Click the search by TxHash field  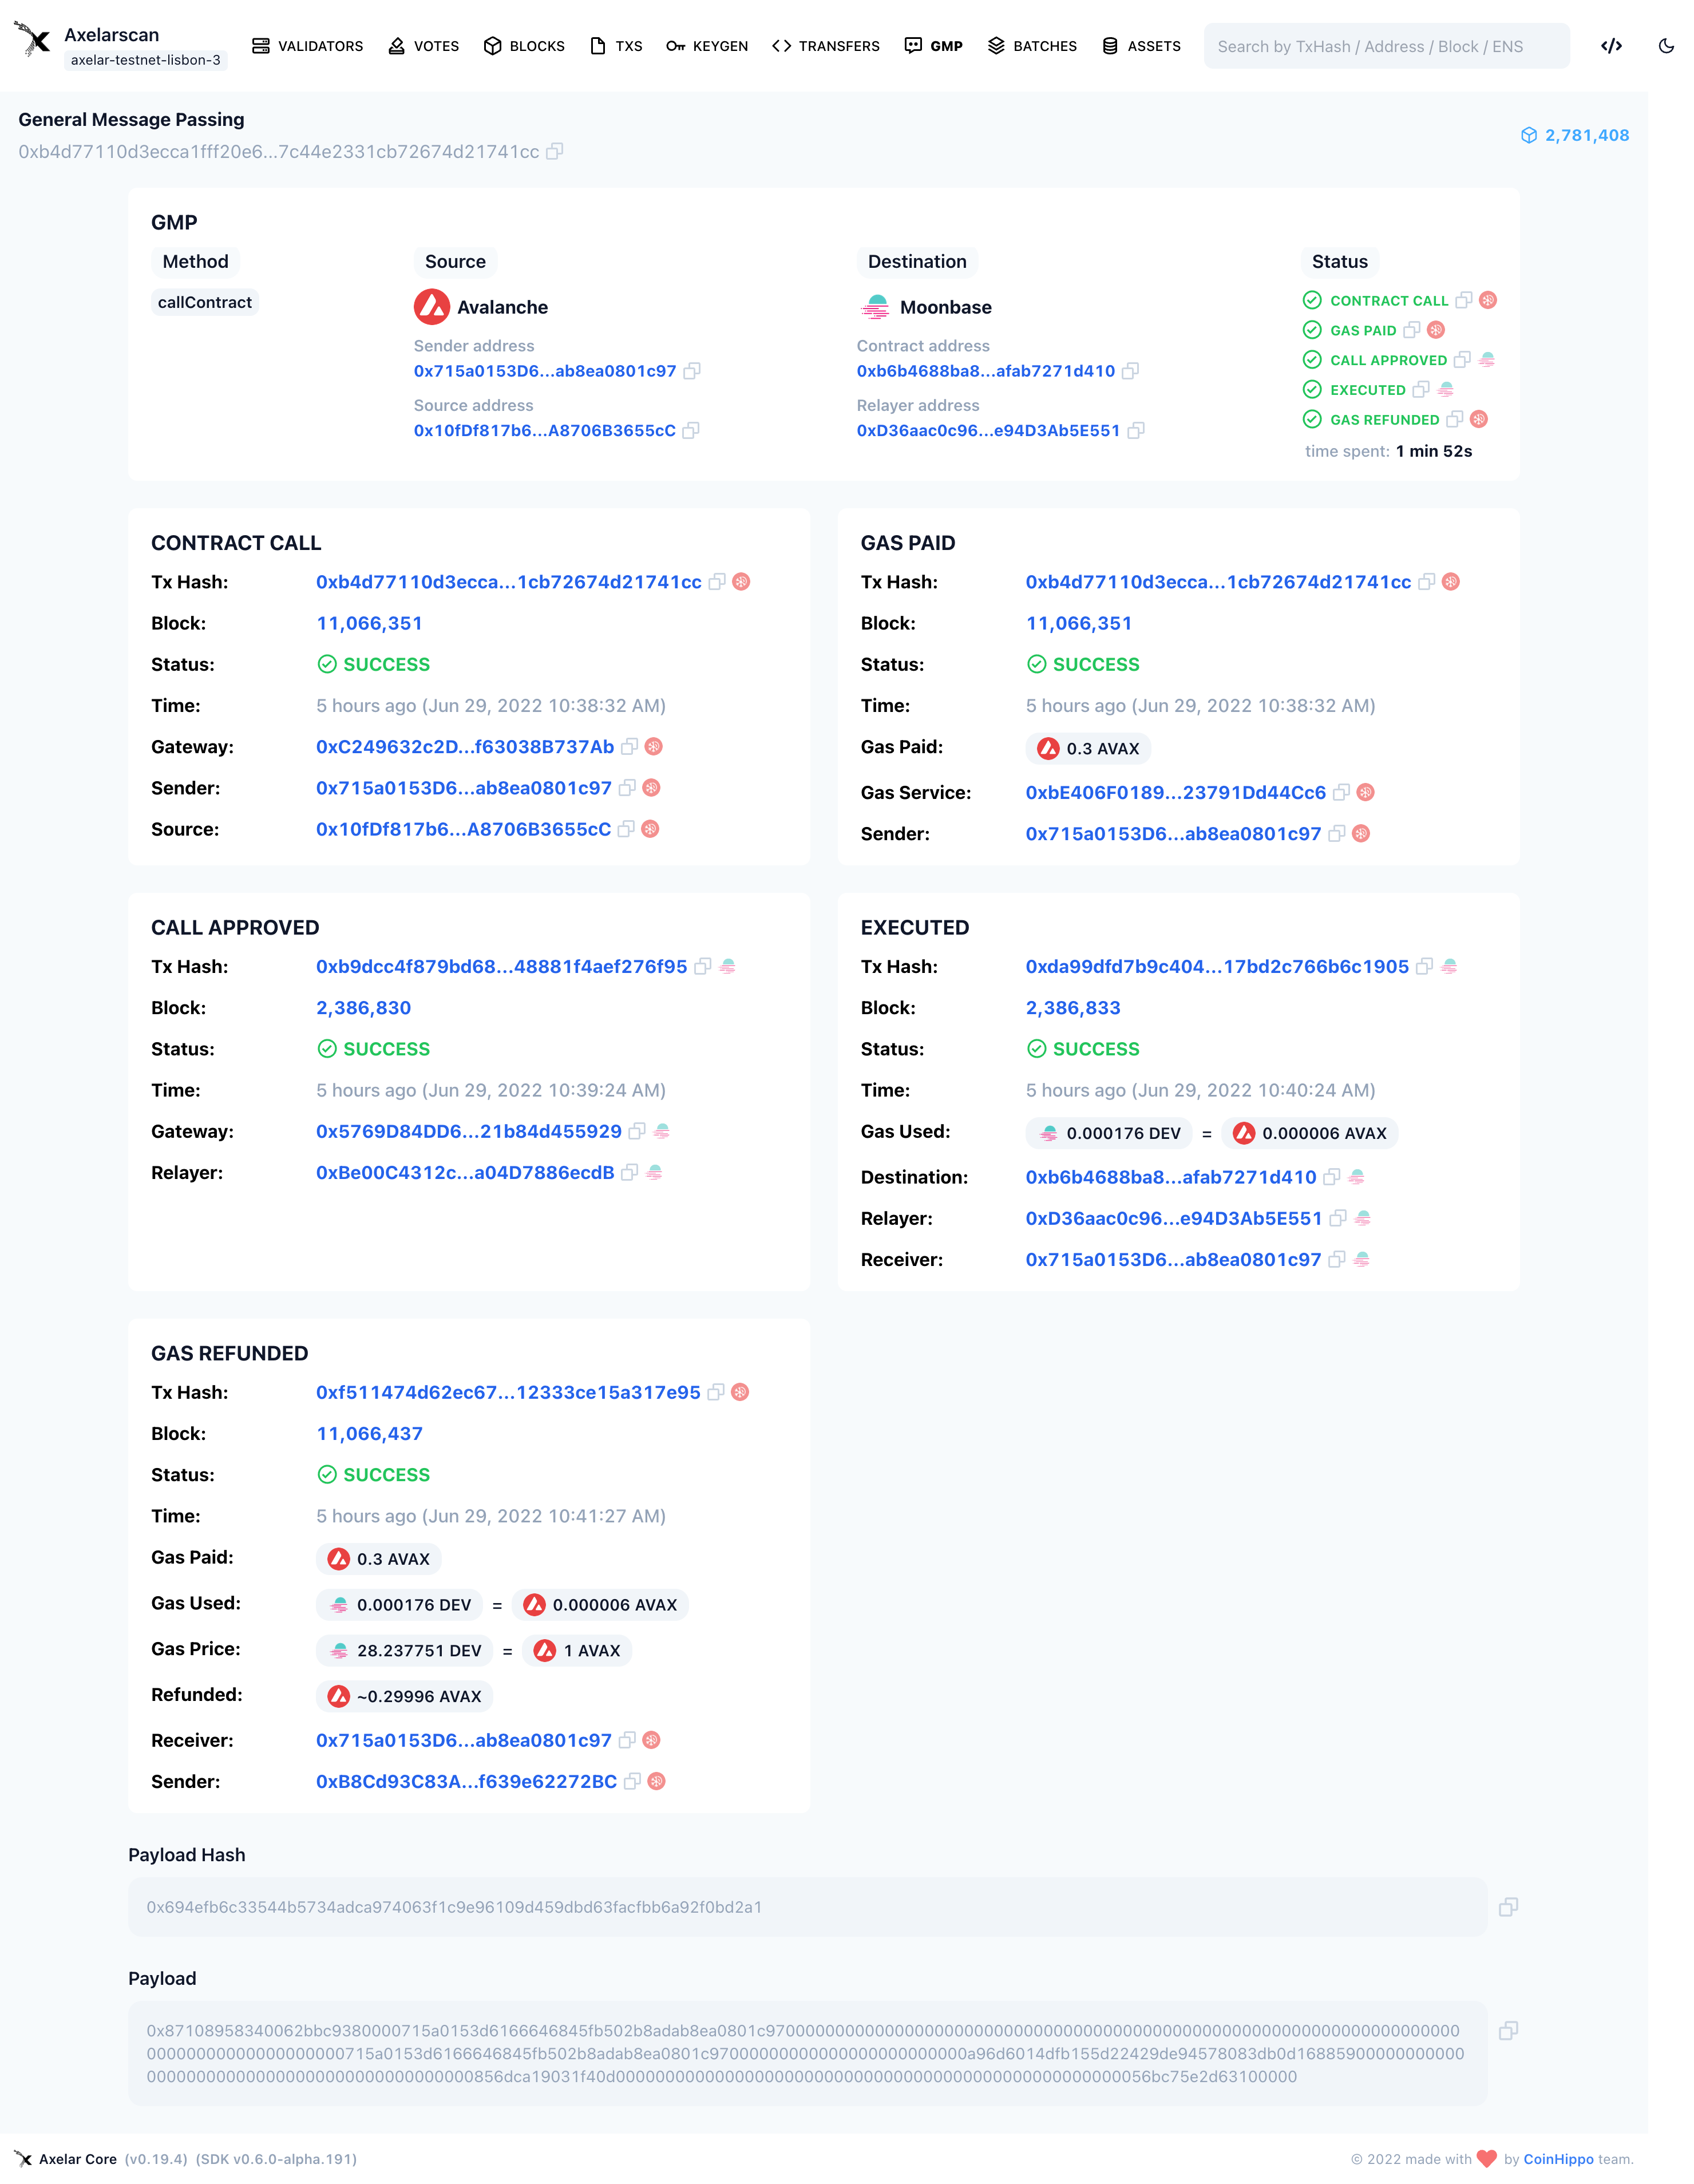(x=1385, y=46)
